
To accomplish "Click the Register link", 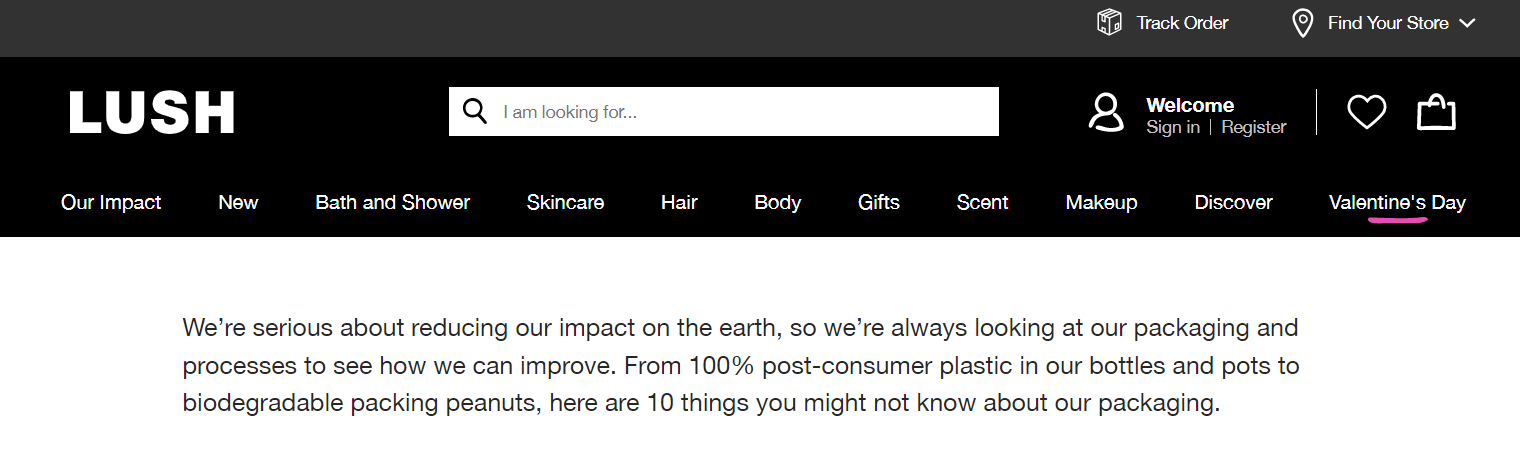I will [x=1254, y=127].
